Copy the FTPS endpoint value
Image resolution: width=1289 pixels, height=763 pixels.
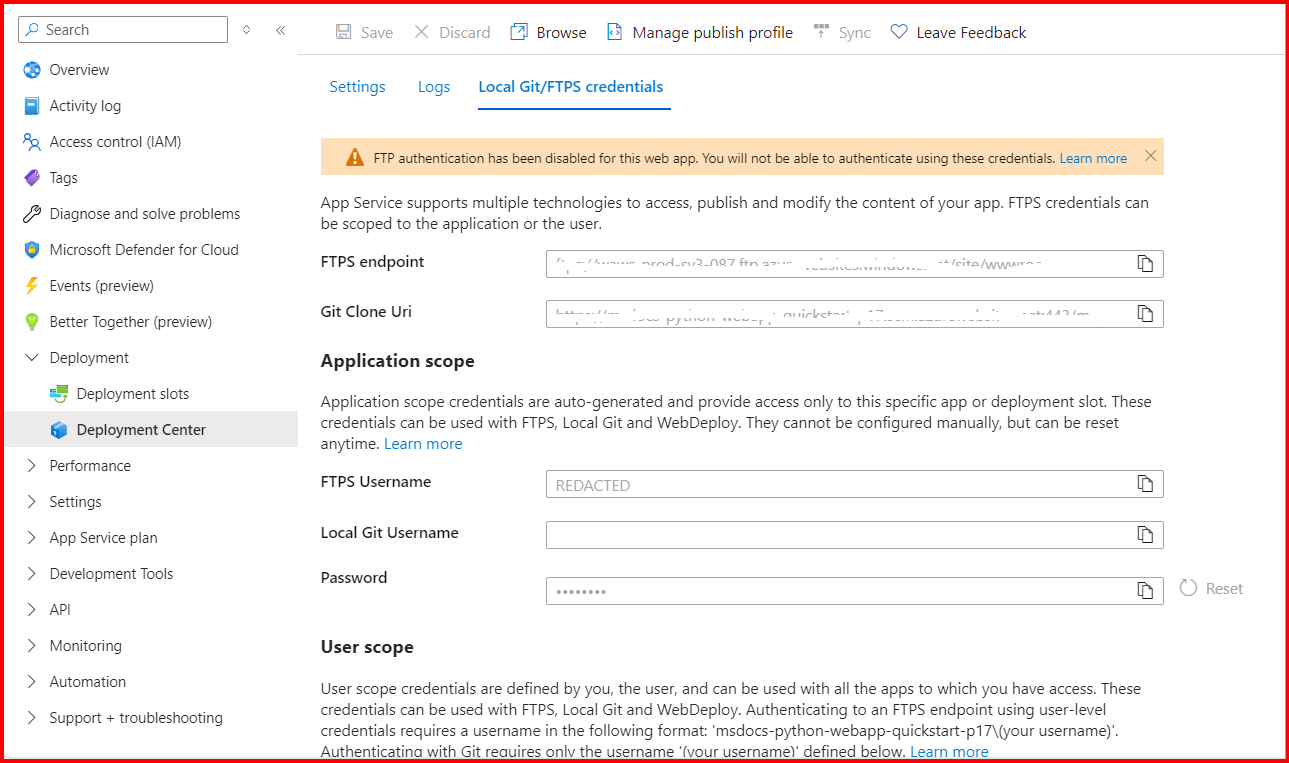pos(1145,264)
